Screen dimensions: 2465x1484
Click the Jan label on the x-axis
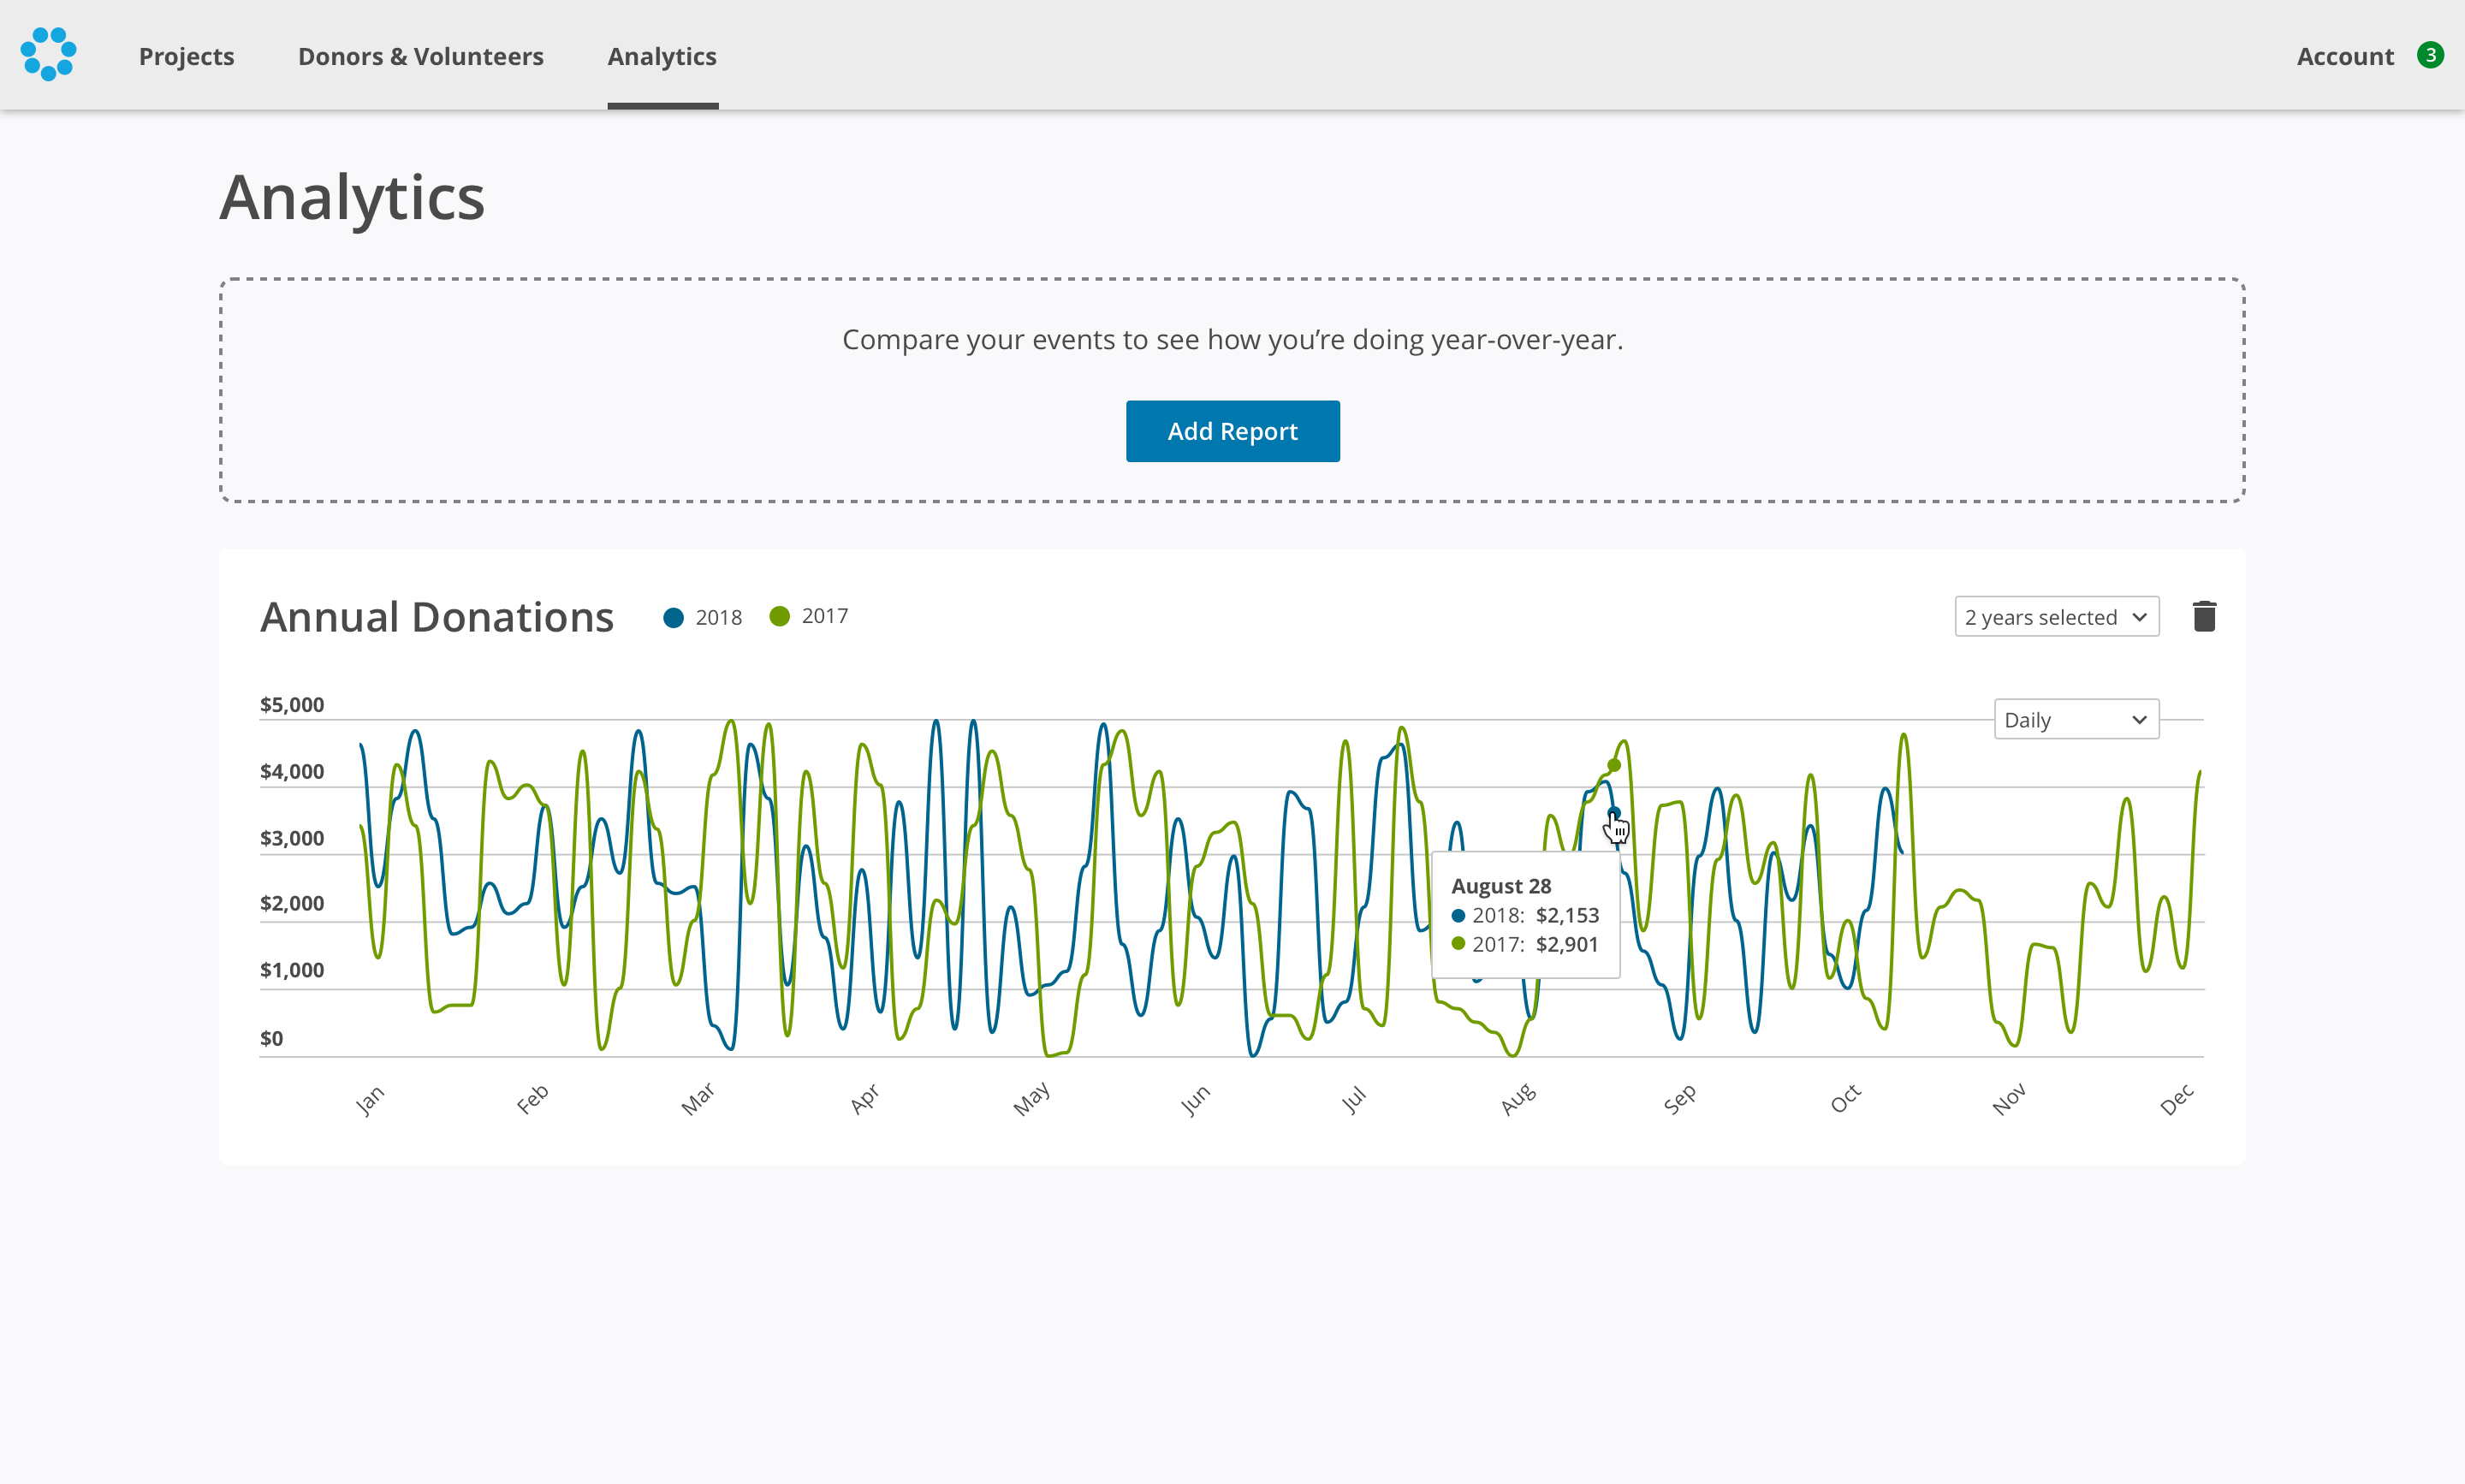369,1100
